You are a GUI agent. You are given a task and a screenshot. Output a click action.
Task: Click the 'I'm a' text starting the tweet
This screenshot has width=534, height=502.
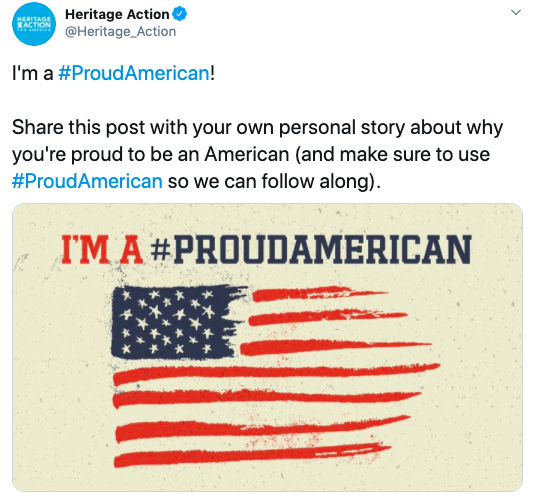32,73
